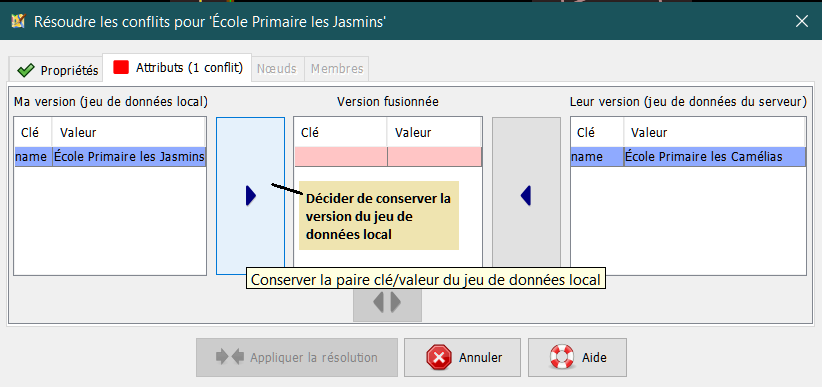
Task: Select the Nœuds tab
Action: [278, 69]
